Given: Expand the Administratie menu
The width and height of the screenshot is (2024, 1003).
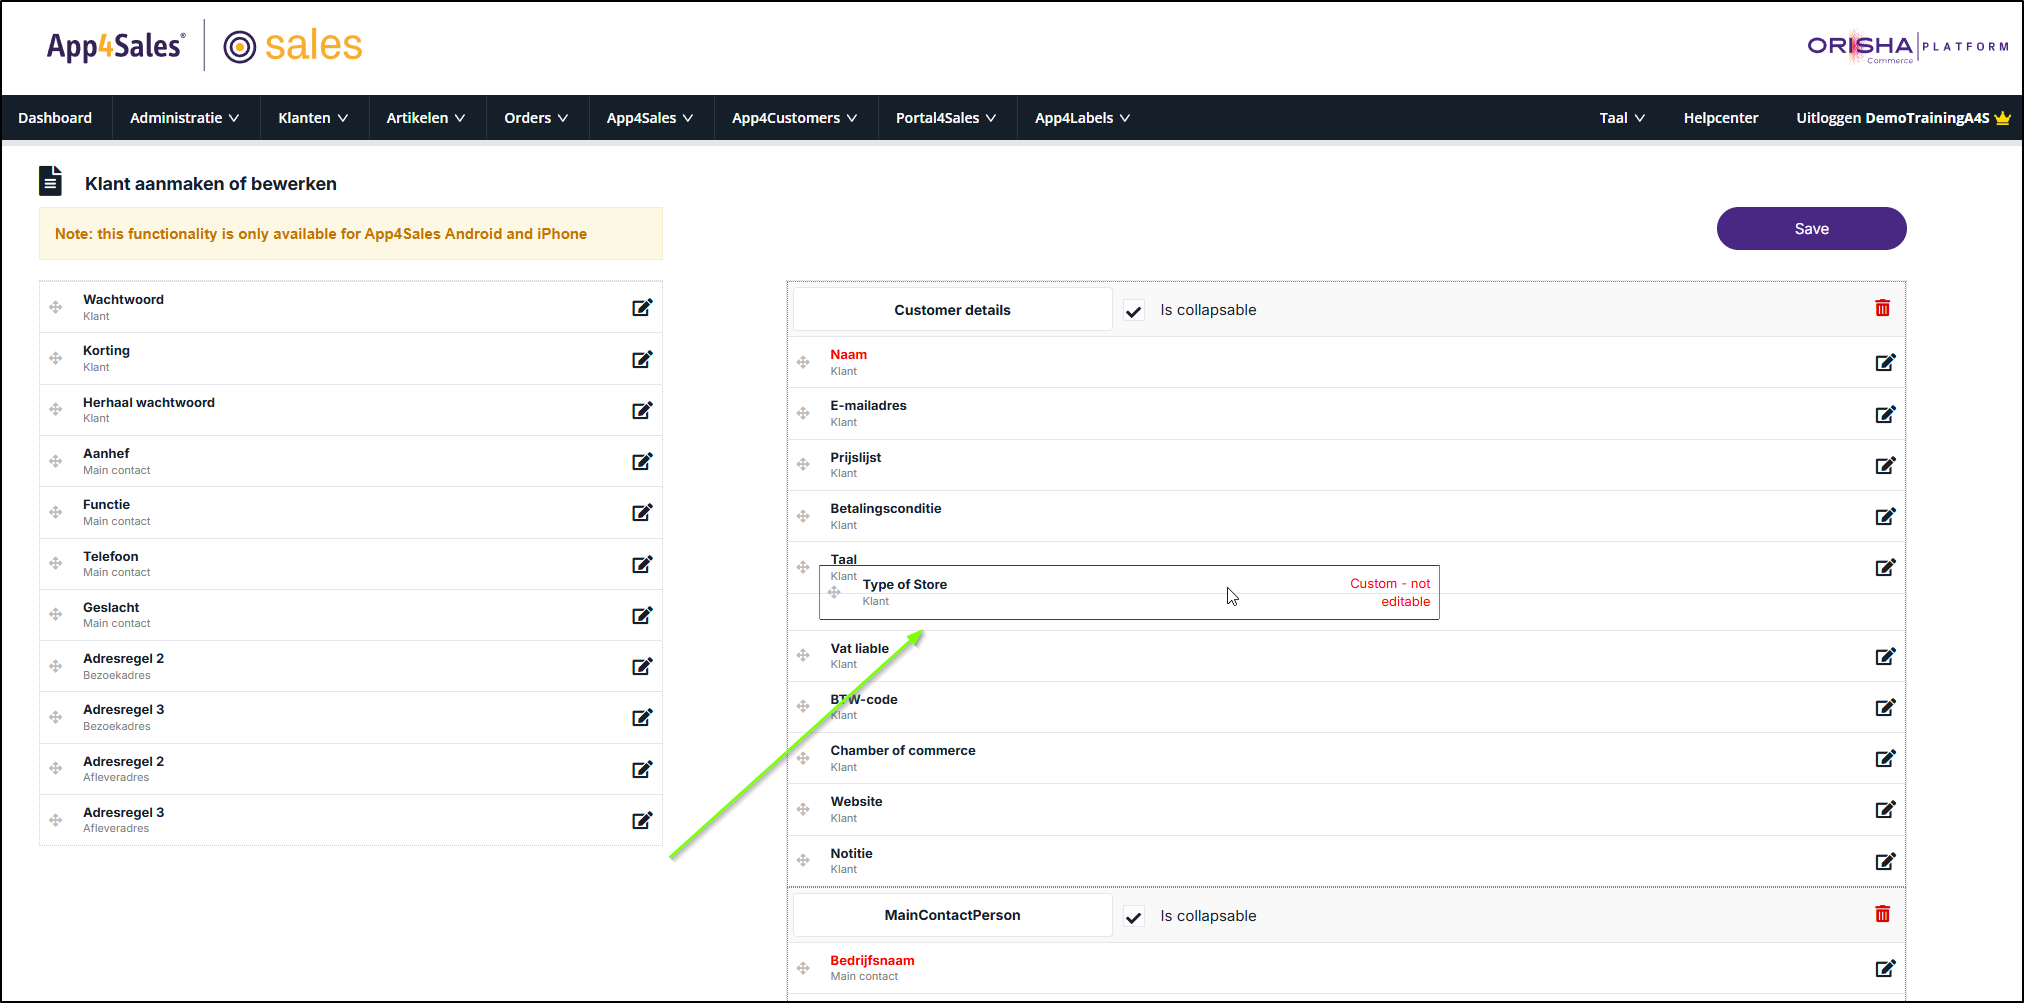Looking at the screenshot, I should 185,118.
